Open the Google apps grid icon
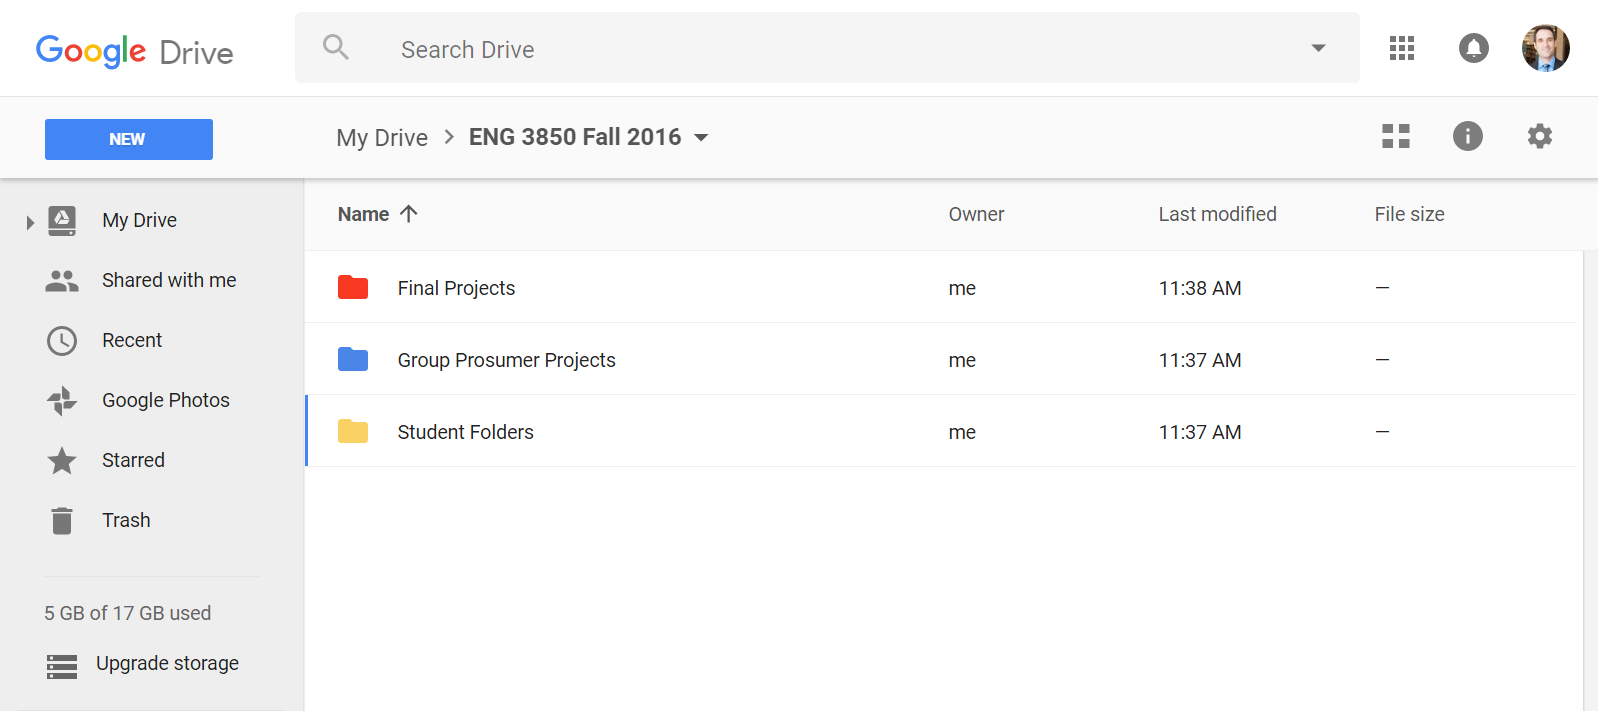The image size is (1598, 711). 1401,48
